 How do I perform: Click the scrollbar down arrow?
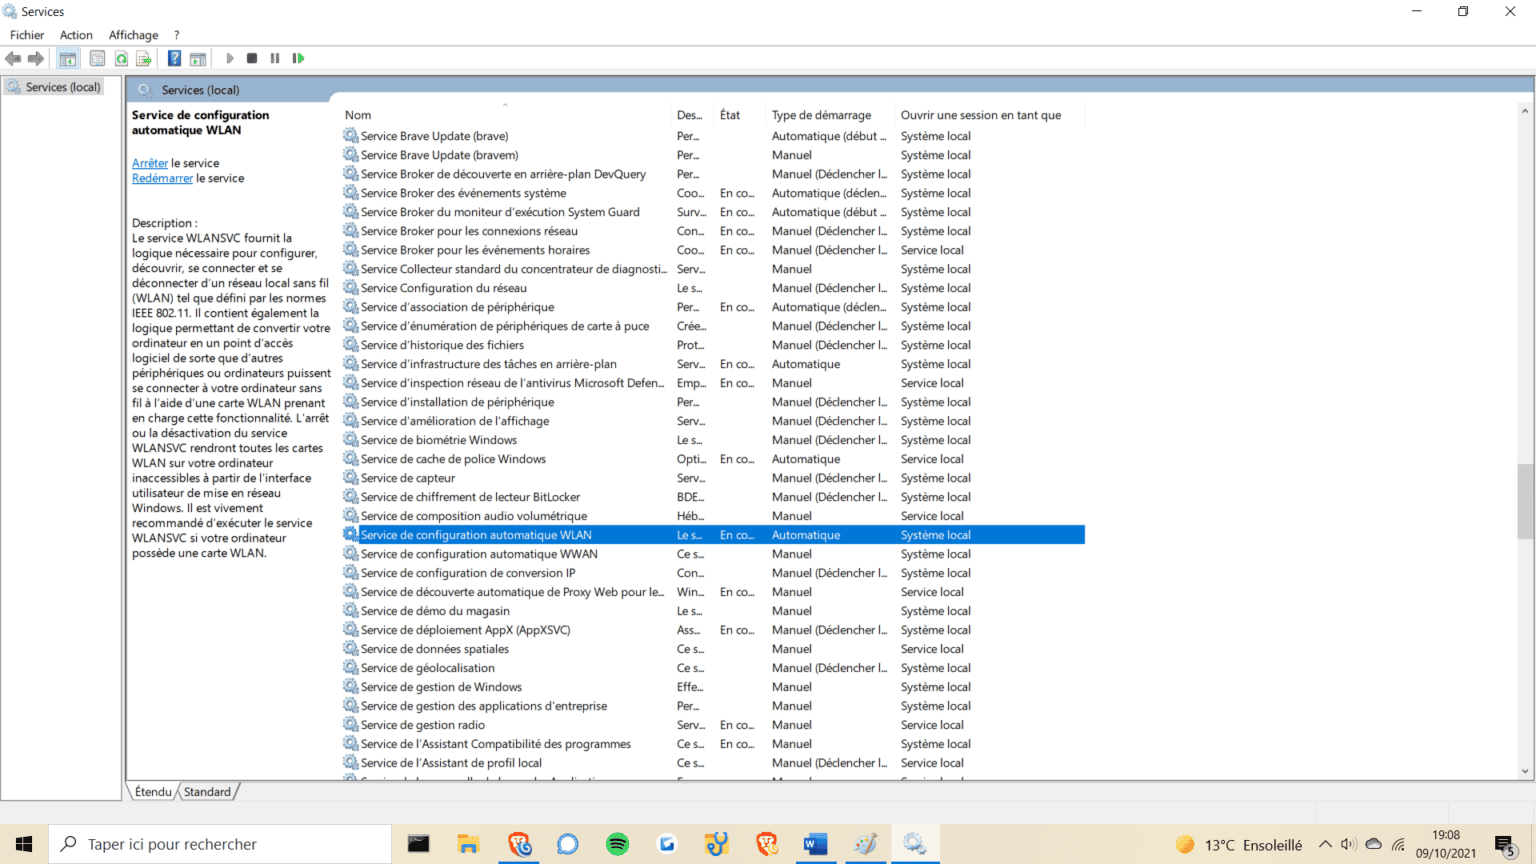pos(1525,771)
